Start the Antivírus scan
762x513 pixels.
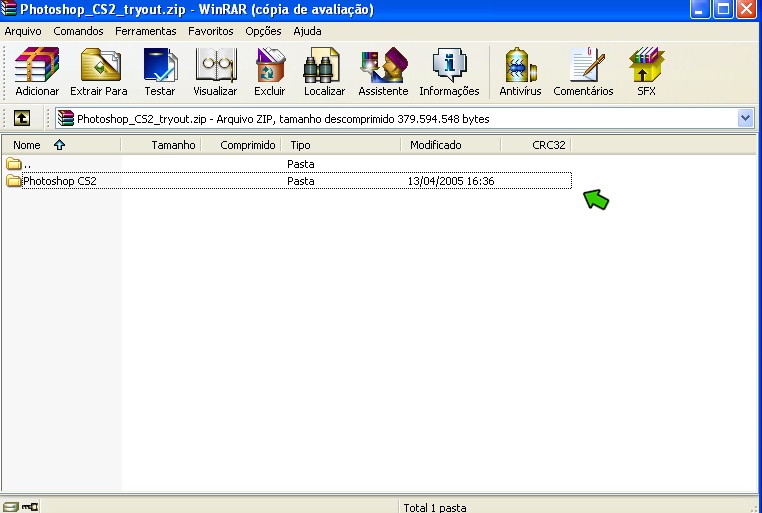(520, 72)
